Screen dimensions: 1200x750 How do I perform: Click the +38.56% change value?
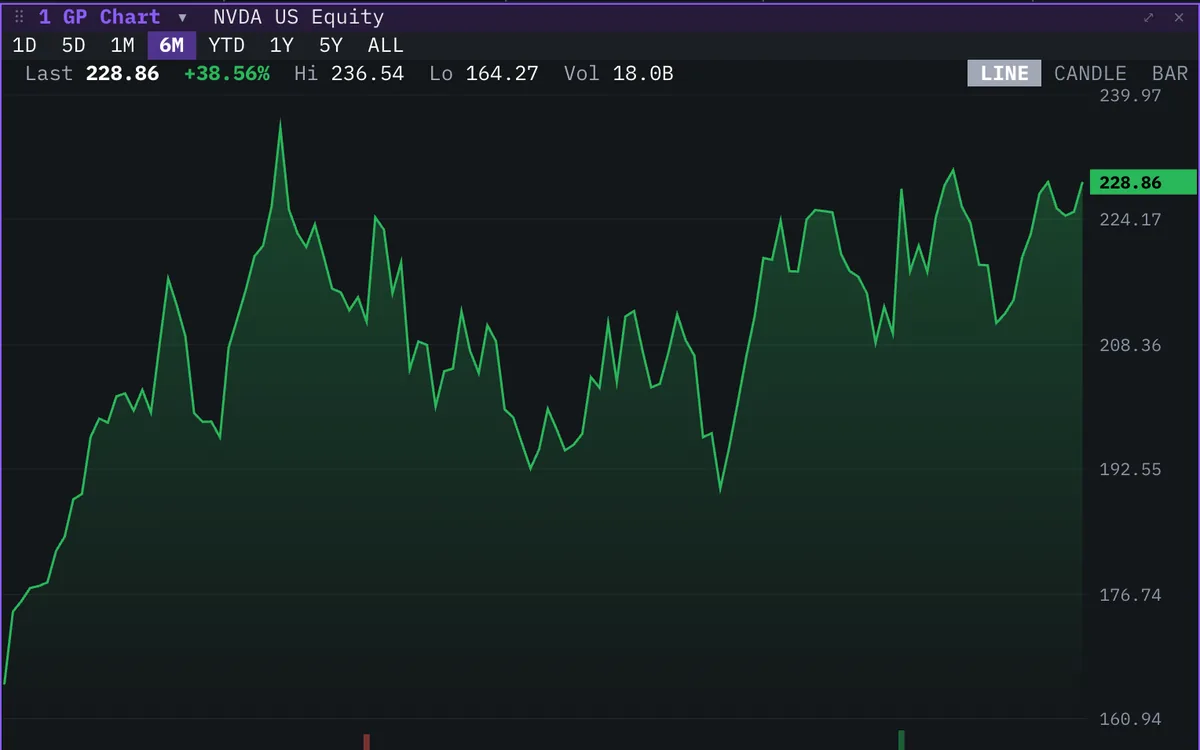(227, 73)
